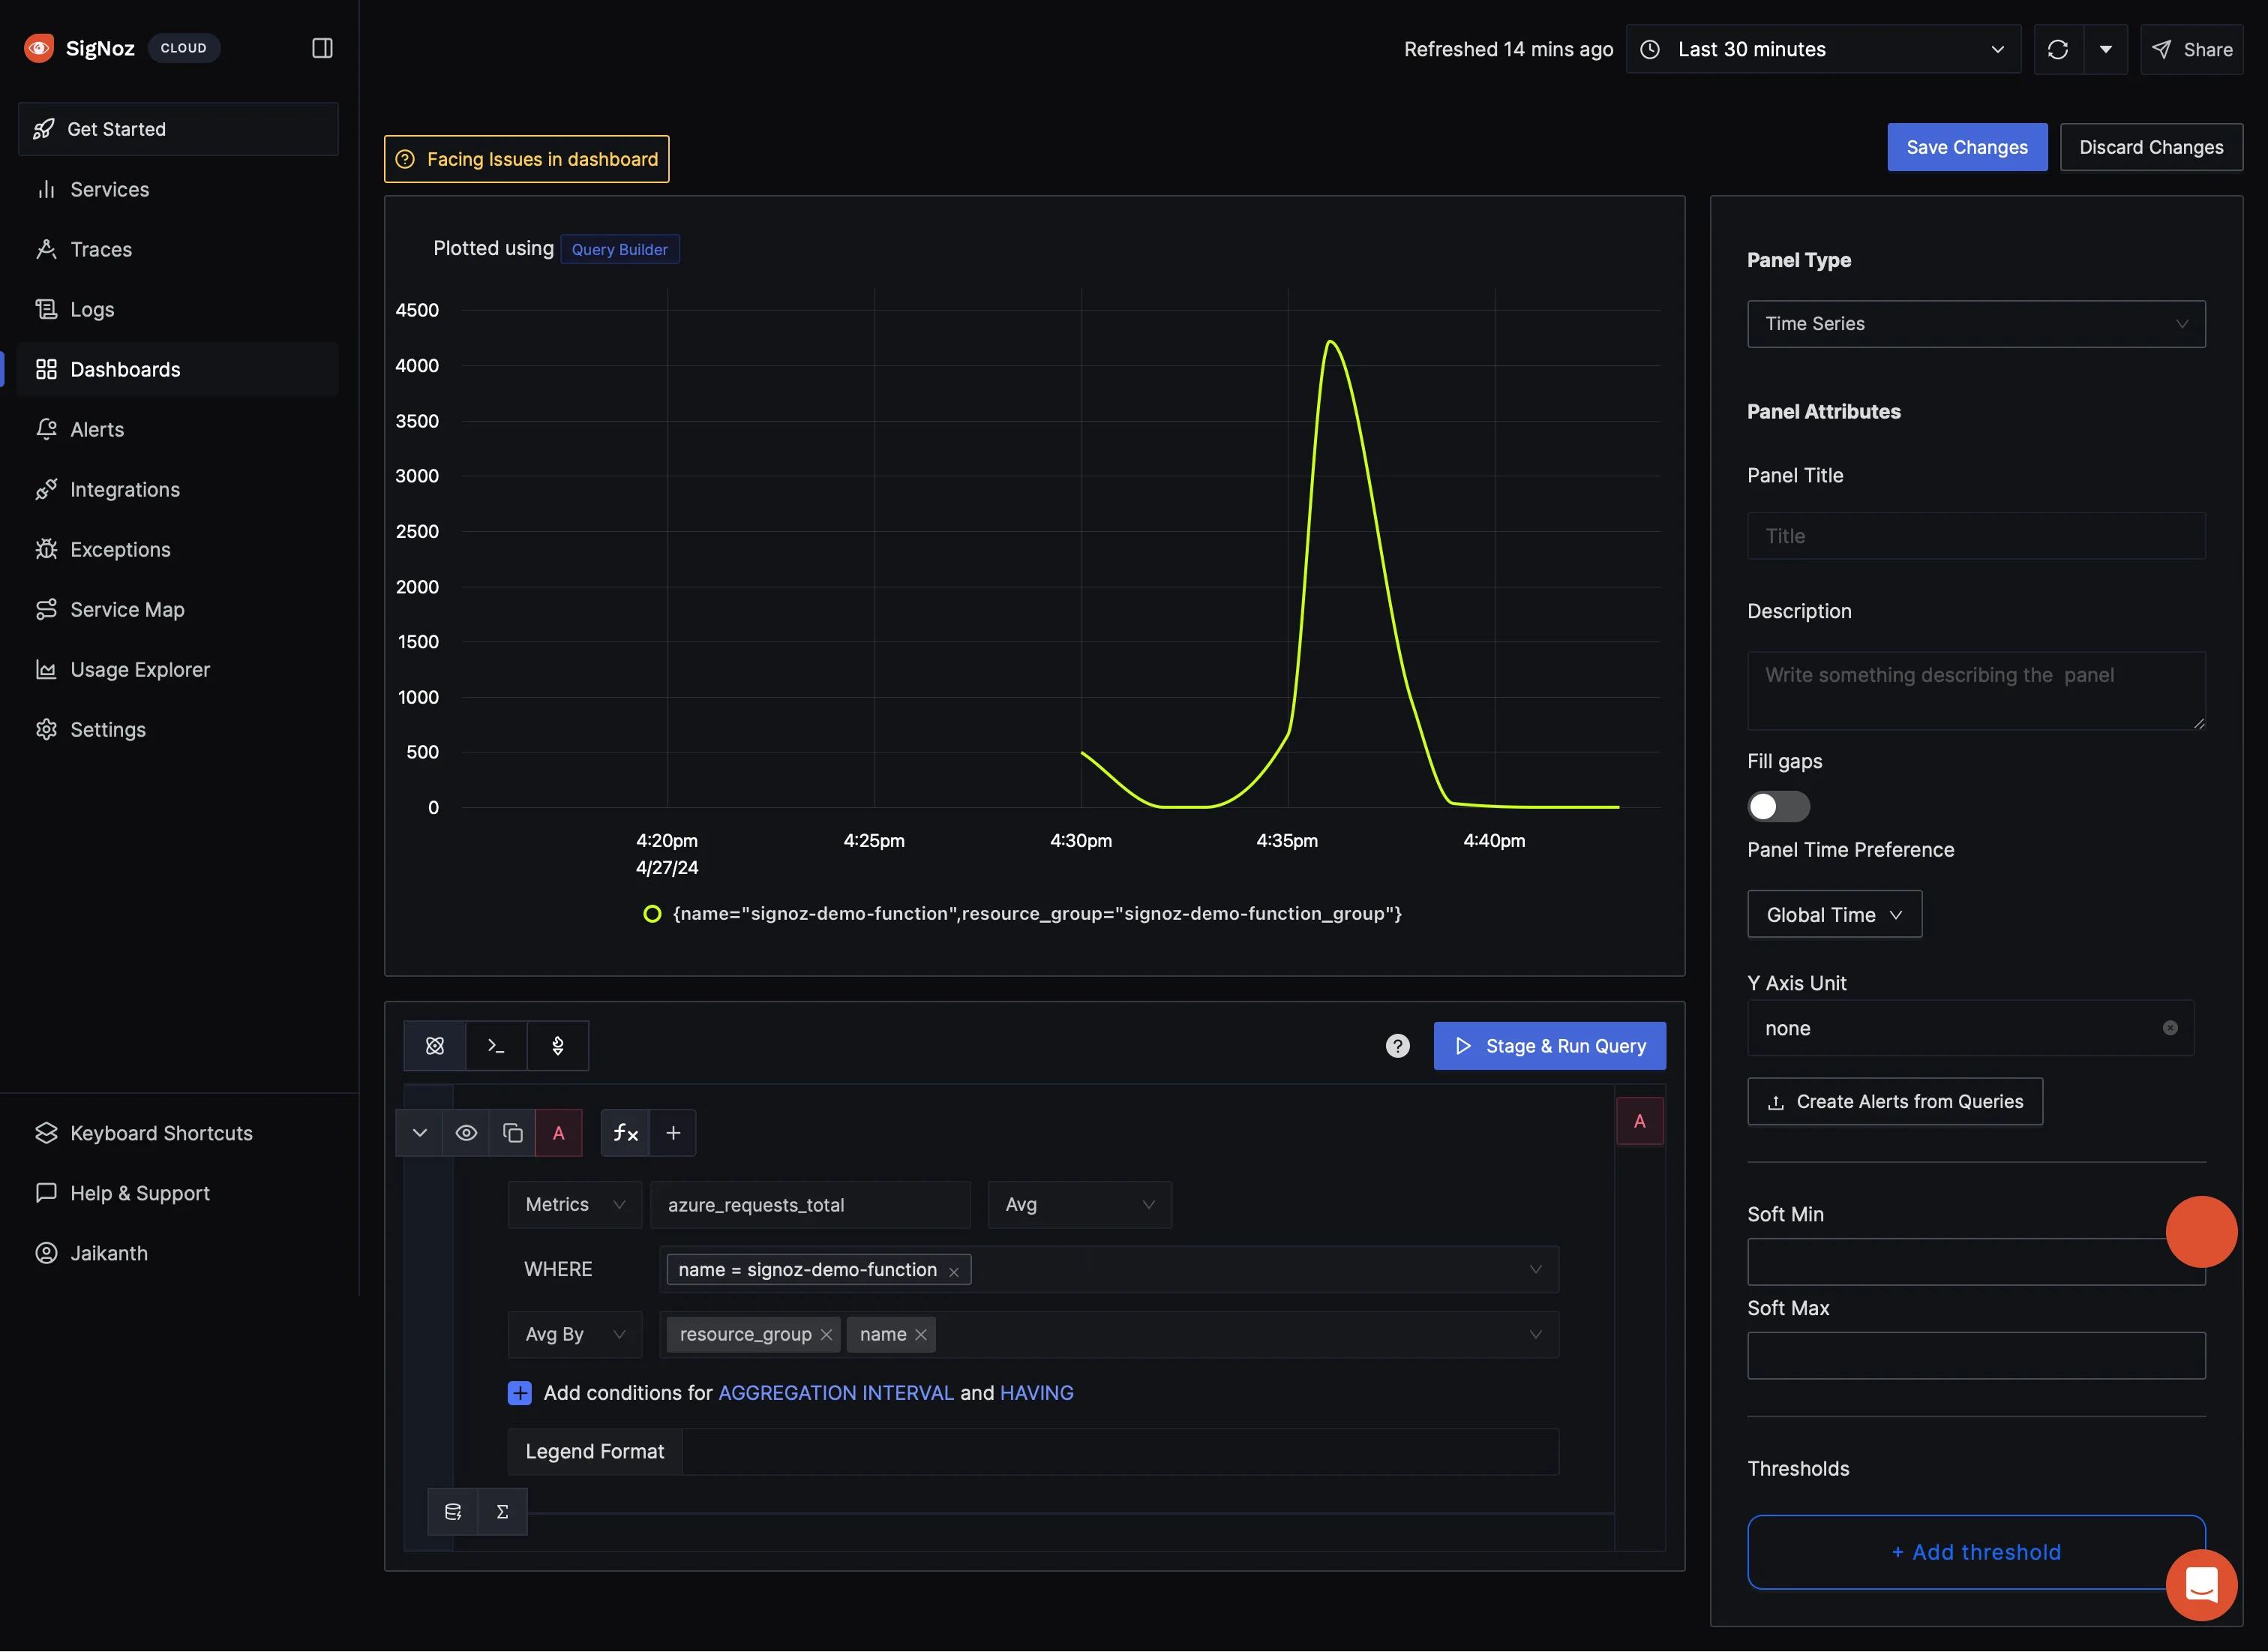Click Save Changes

point(1967,147)
